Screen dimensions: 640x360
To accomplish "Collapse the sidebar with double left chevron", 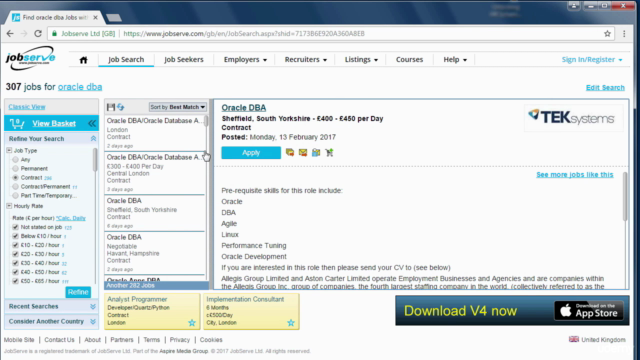I will [x=92, y=123].
